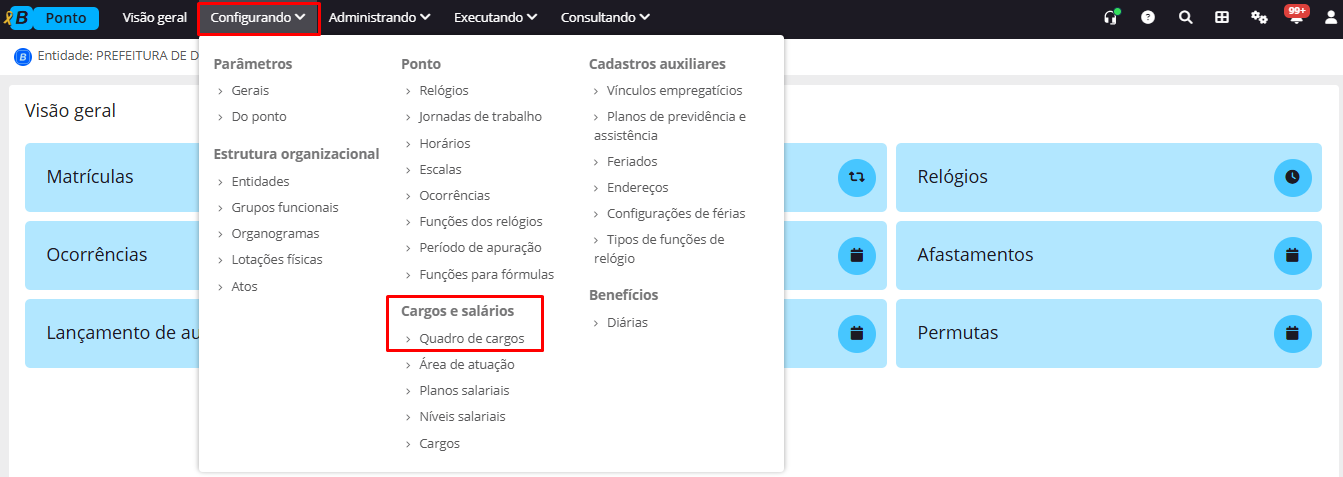Screen dimensions: 1343x477
Task: Open the user profile icon
Action: point(1330,17)
